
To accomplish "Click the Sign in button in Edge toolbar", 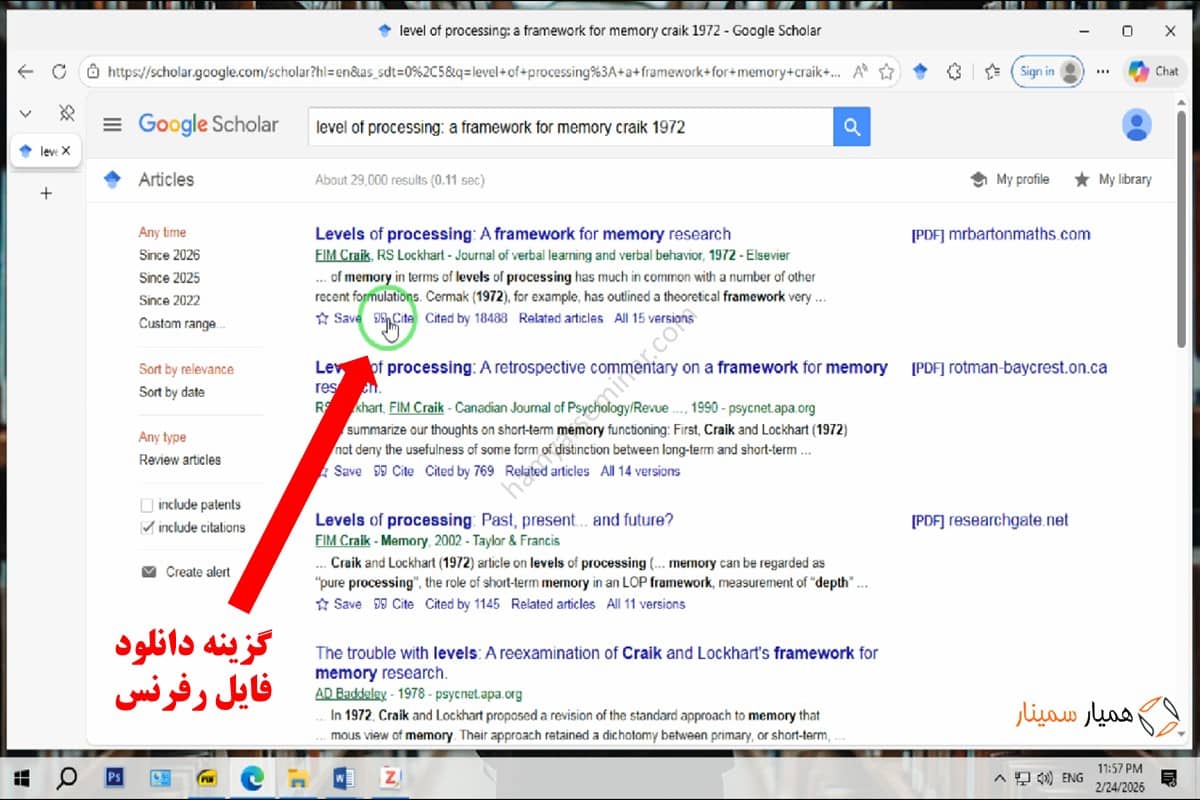I will pyautogui.click(x=1047, y=72).
